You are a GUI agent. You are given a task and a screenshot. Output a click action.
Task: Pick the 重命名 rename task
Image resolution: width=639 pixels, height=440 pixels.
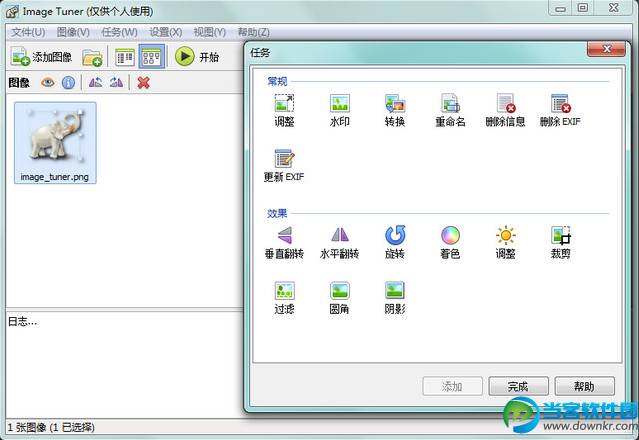point(450,110)
